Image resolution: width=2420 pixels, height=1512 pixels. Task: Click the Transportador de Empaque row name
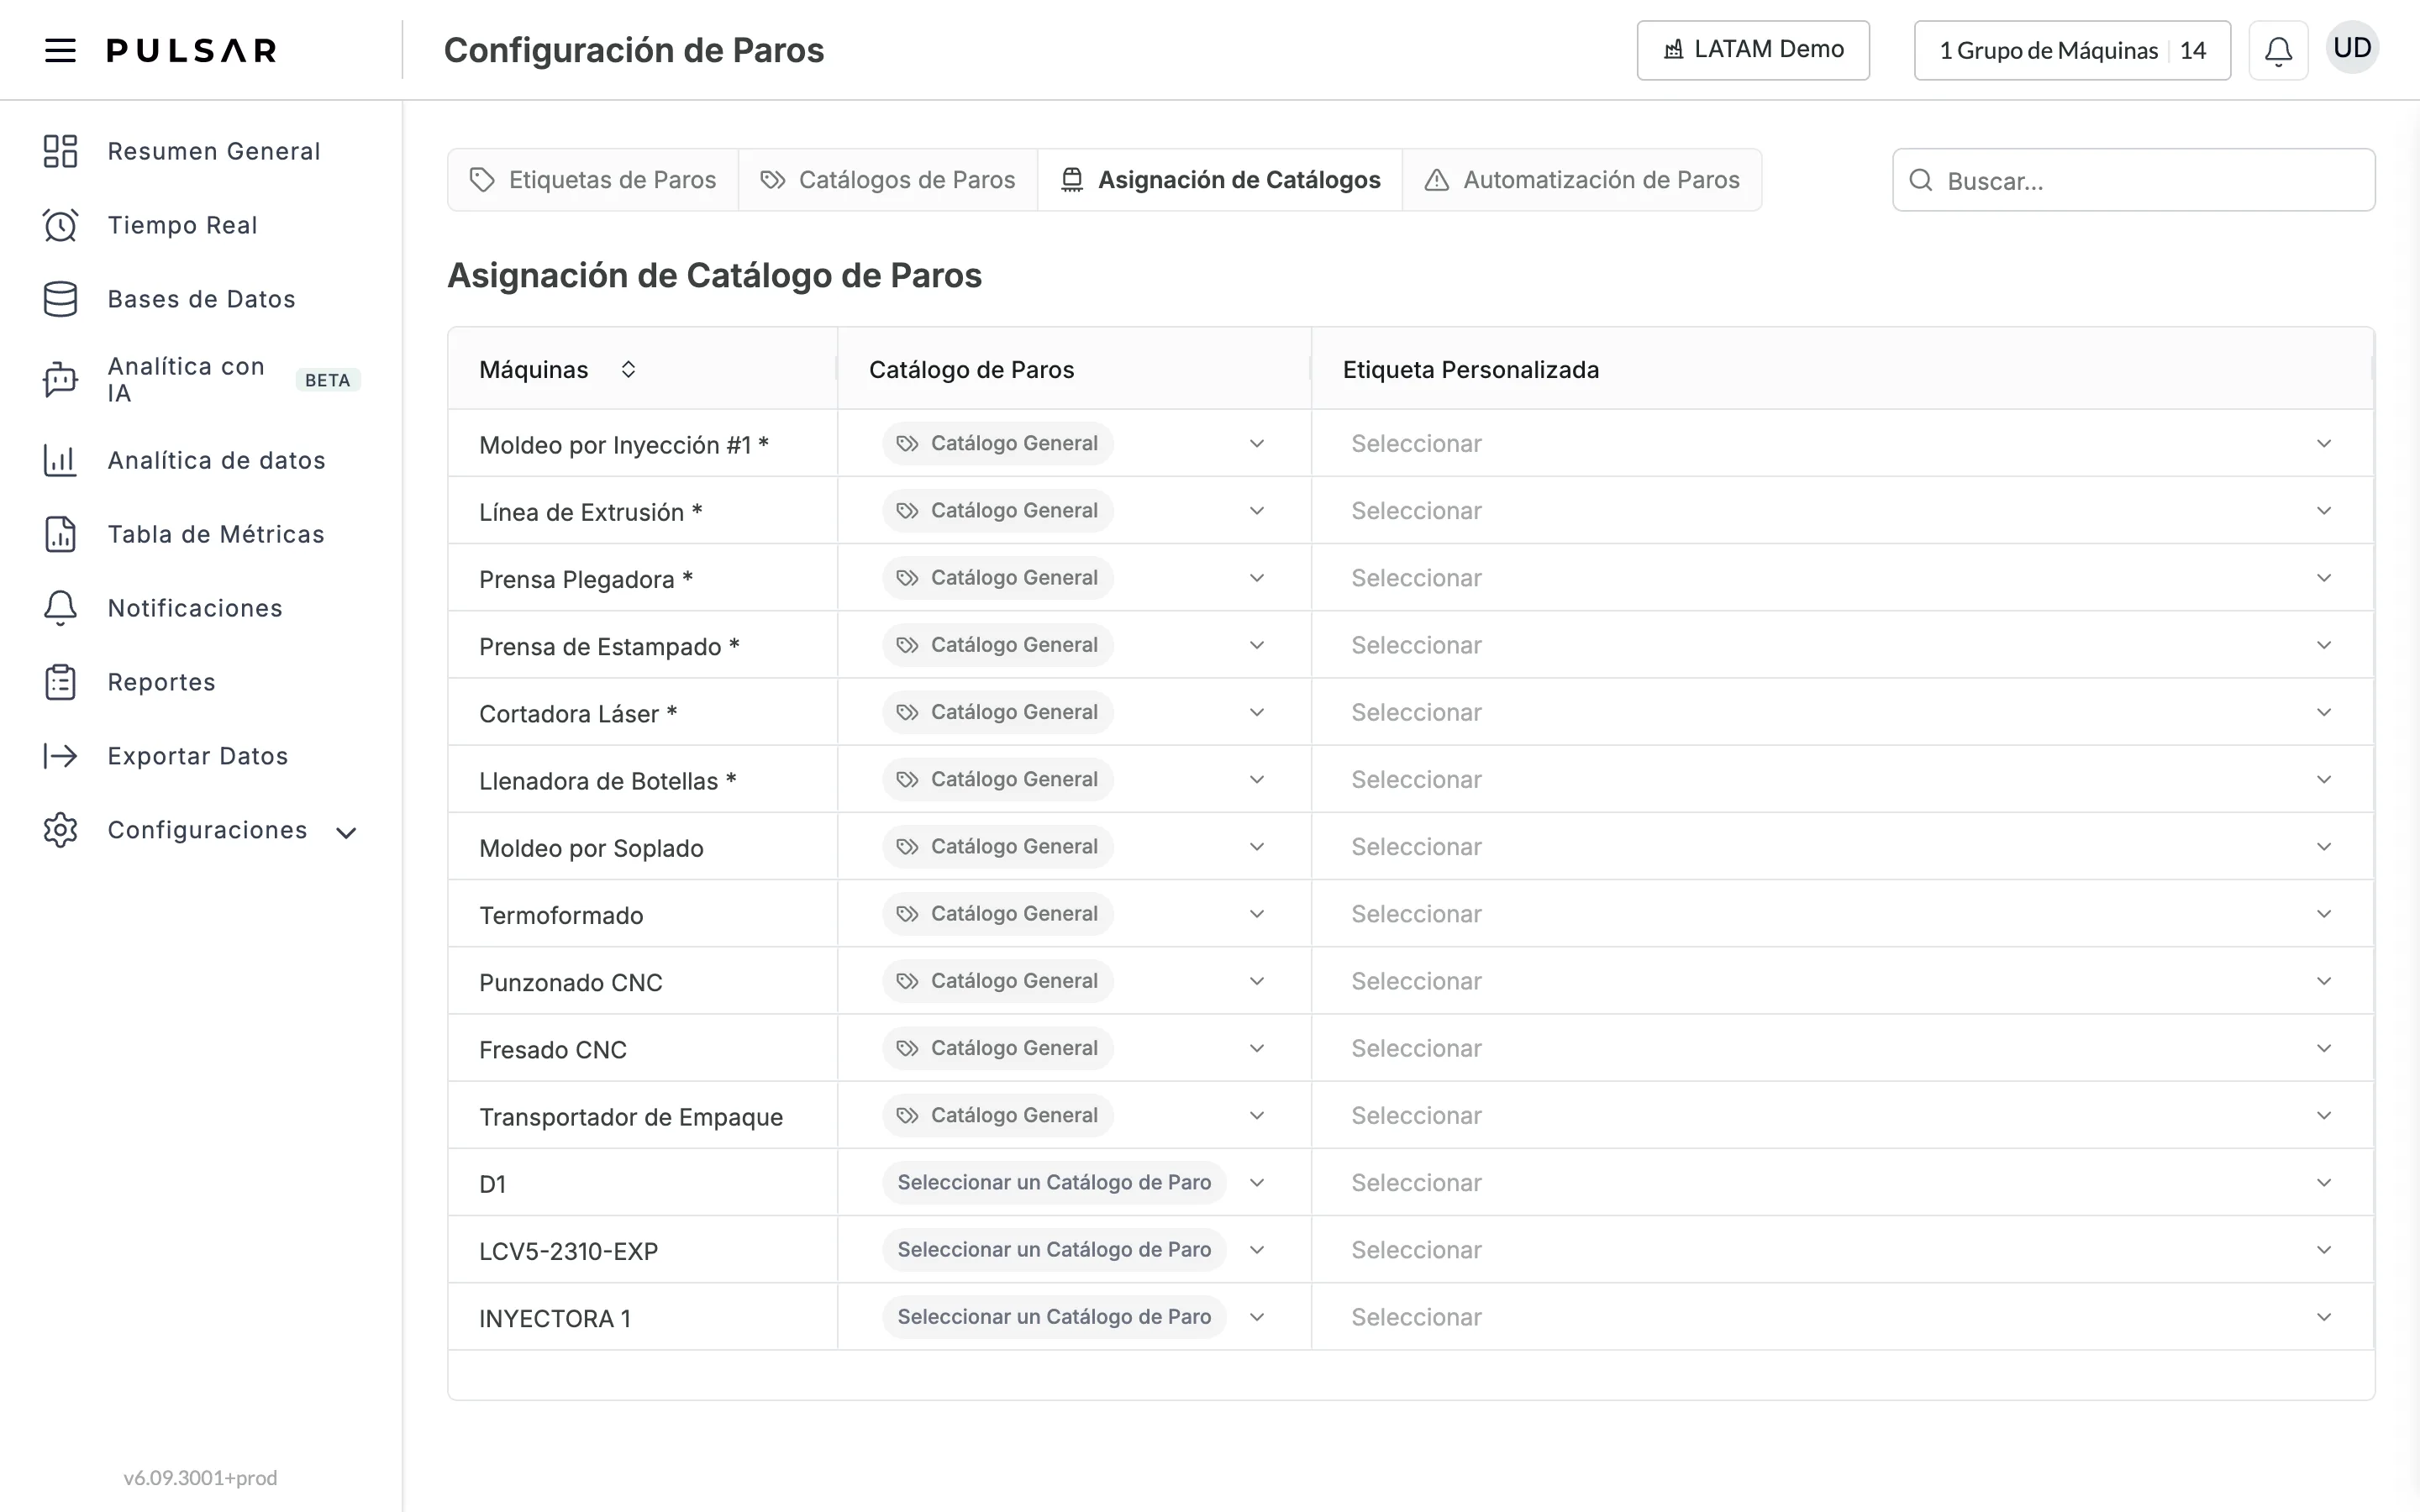pyautogui.click(x=631, y=1117)
